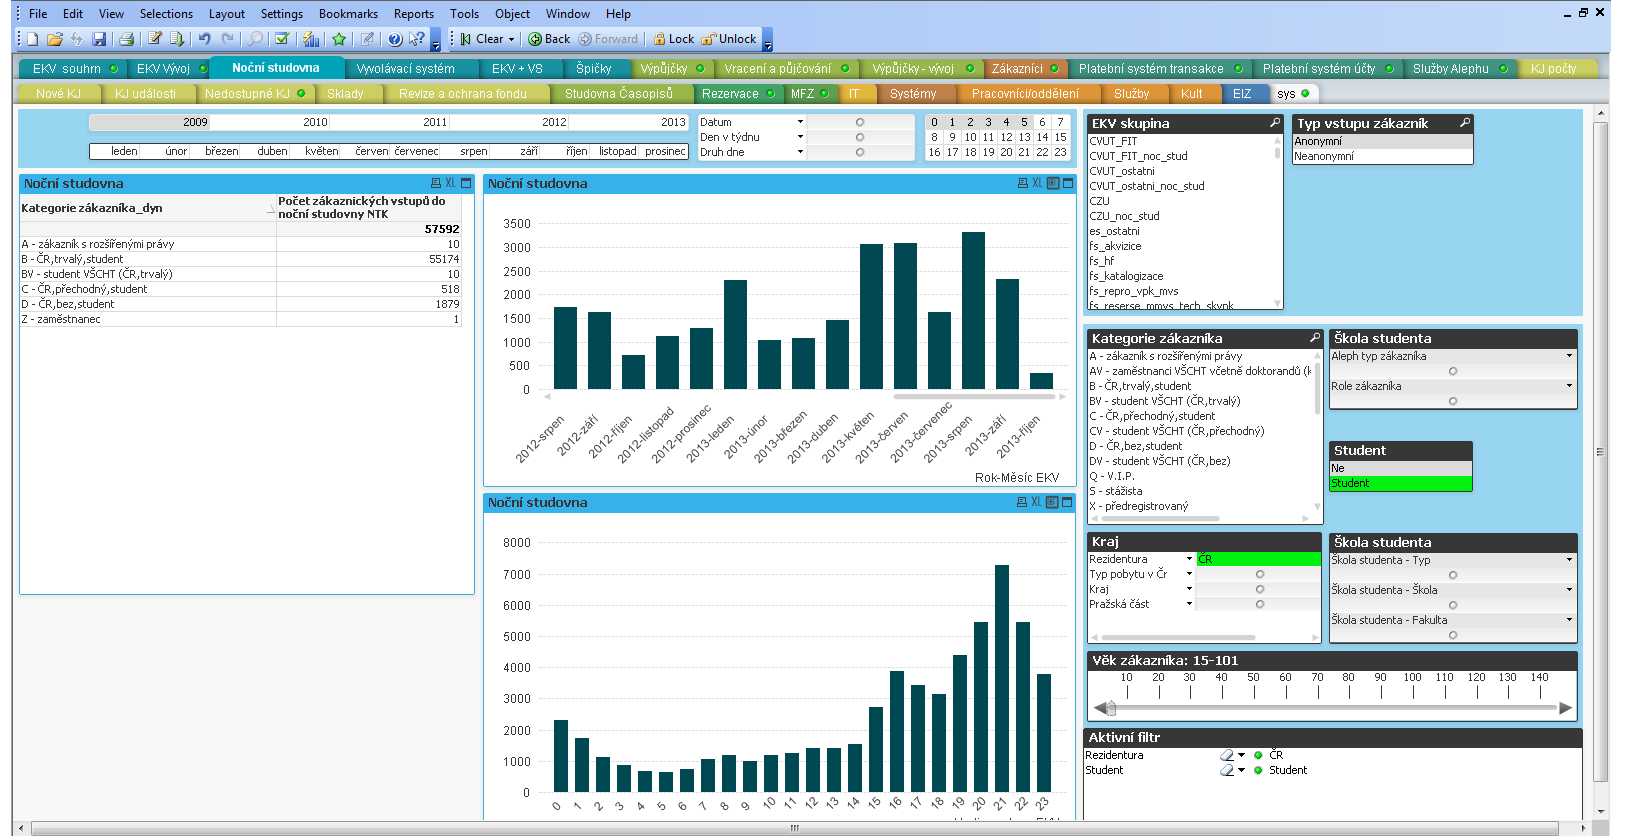Viewport: 1628px width, 836px height.
Task: Export Noční studovna table to Excel
Action: click(x=451, y=183)
